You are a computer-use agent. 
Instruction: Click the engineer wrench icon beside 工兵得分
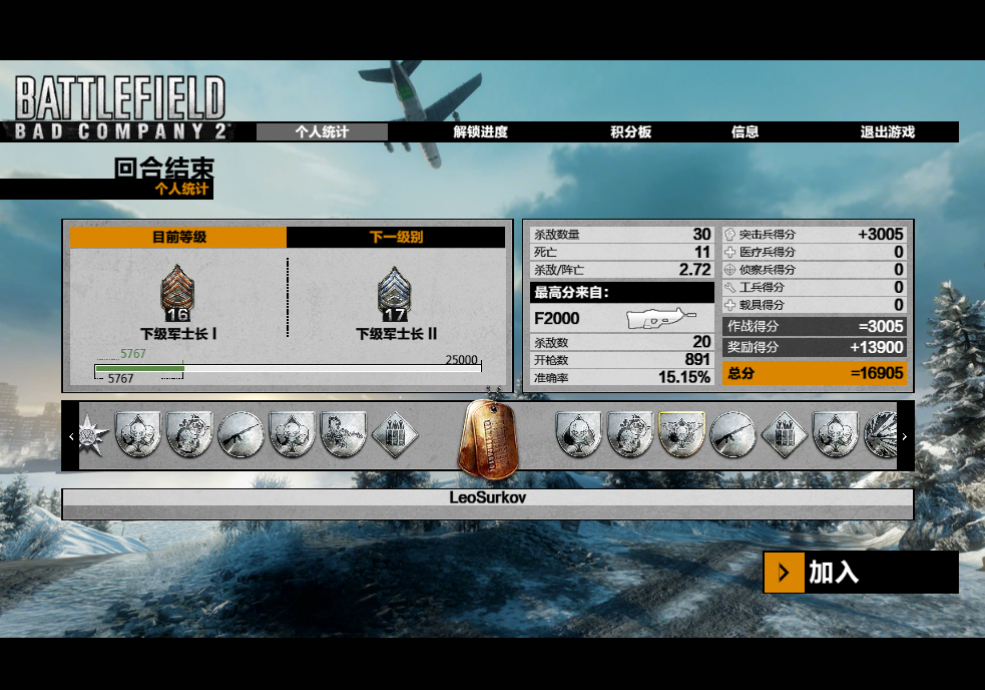tap(730, 287)
